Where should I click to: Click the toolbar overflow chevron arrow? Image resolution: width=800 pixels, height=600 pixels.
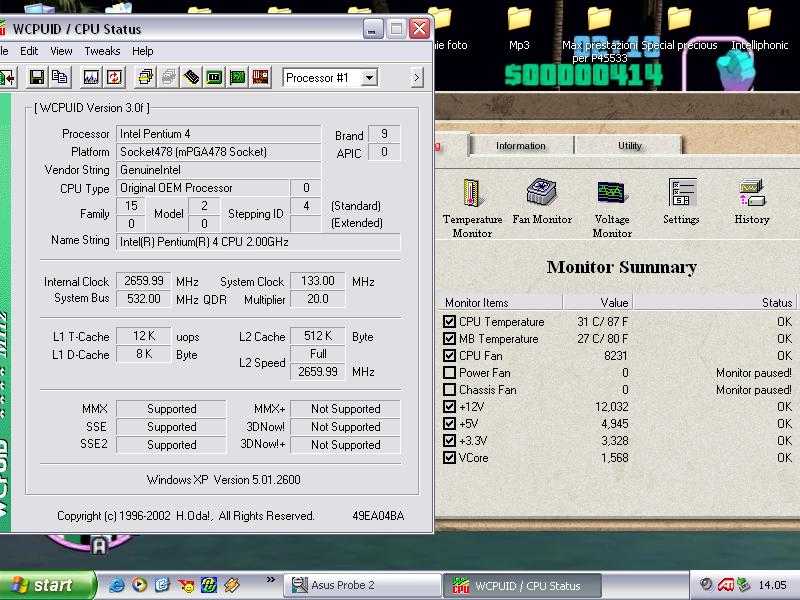click(417, 78)
